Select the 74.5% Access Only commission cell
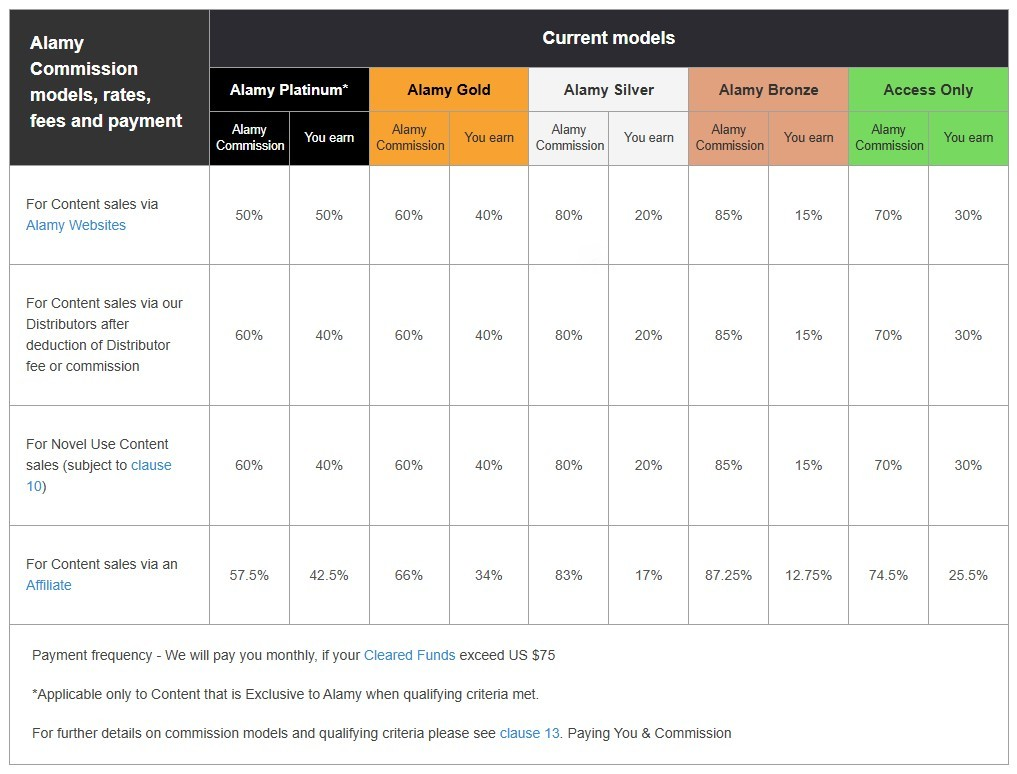Viewport: 1017px width, 774px height. (x=889, y=575)
